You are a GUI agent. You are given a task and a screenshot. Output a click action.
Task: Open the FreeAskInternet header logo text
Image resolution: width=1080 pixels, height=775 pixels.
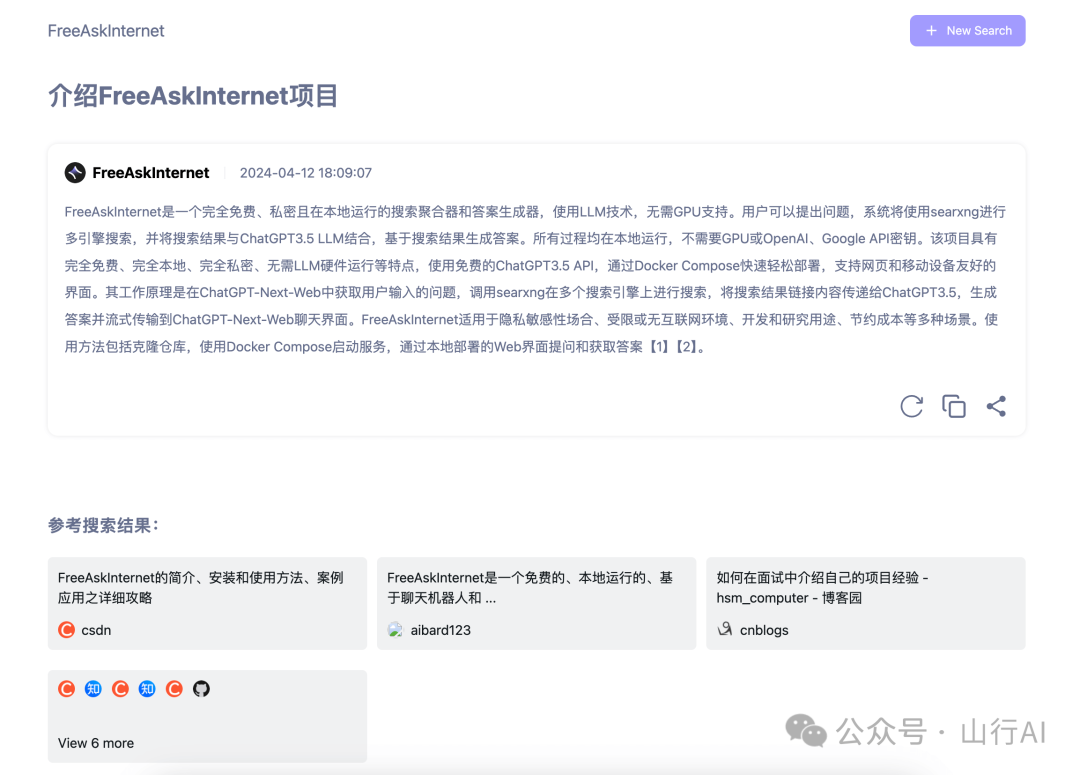(106, 31)
